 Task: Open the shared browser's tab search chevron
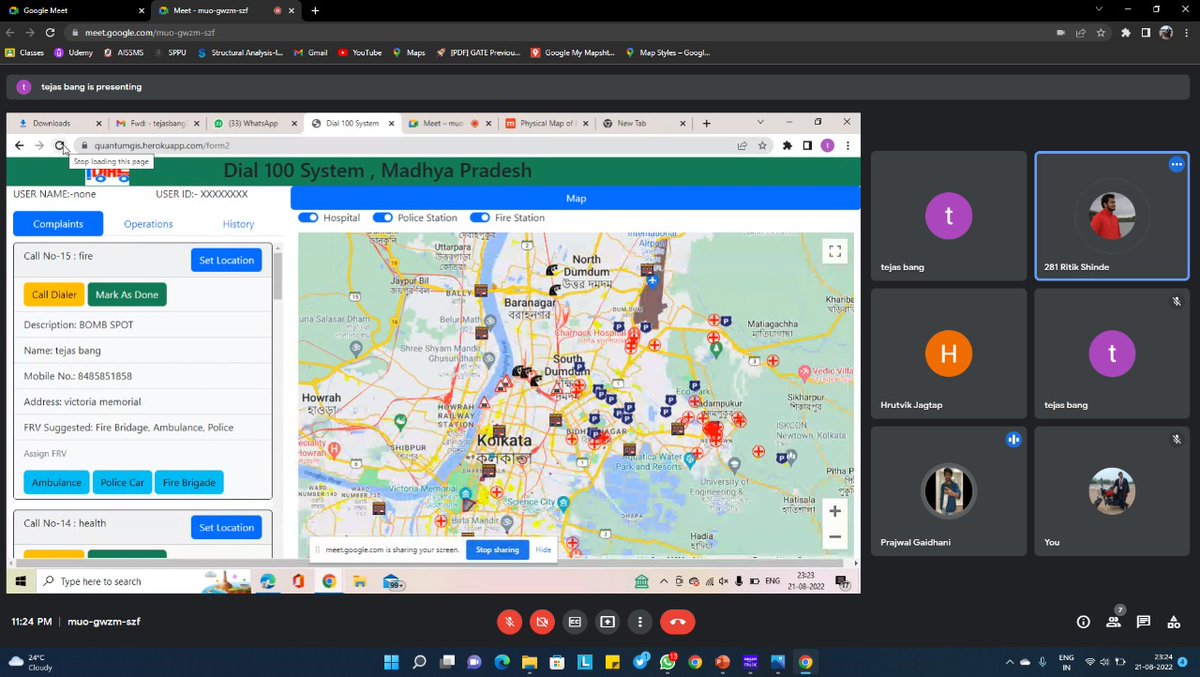[x=759, y=122]
